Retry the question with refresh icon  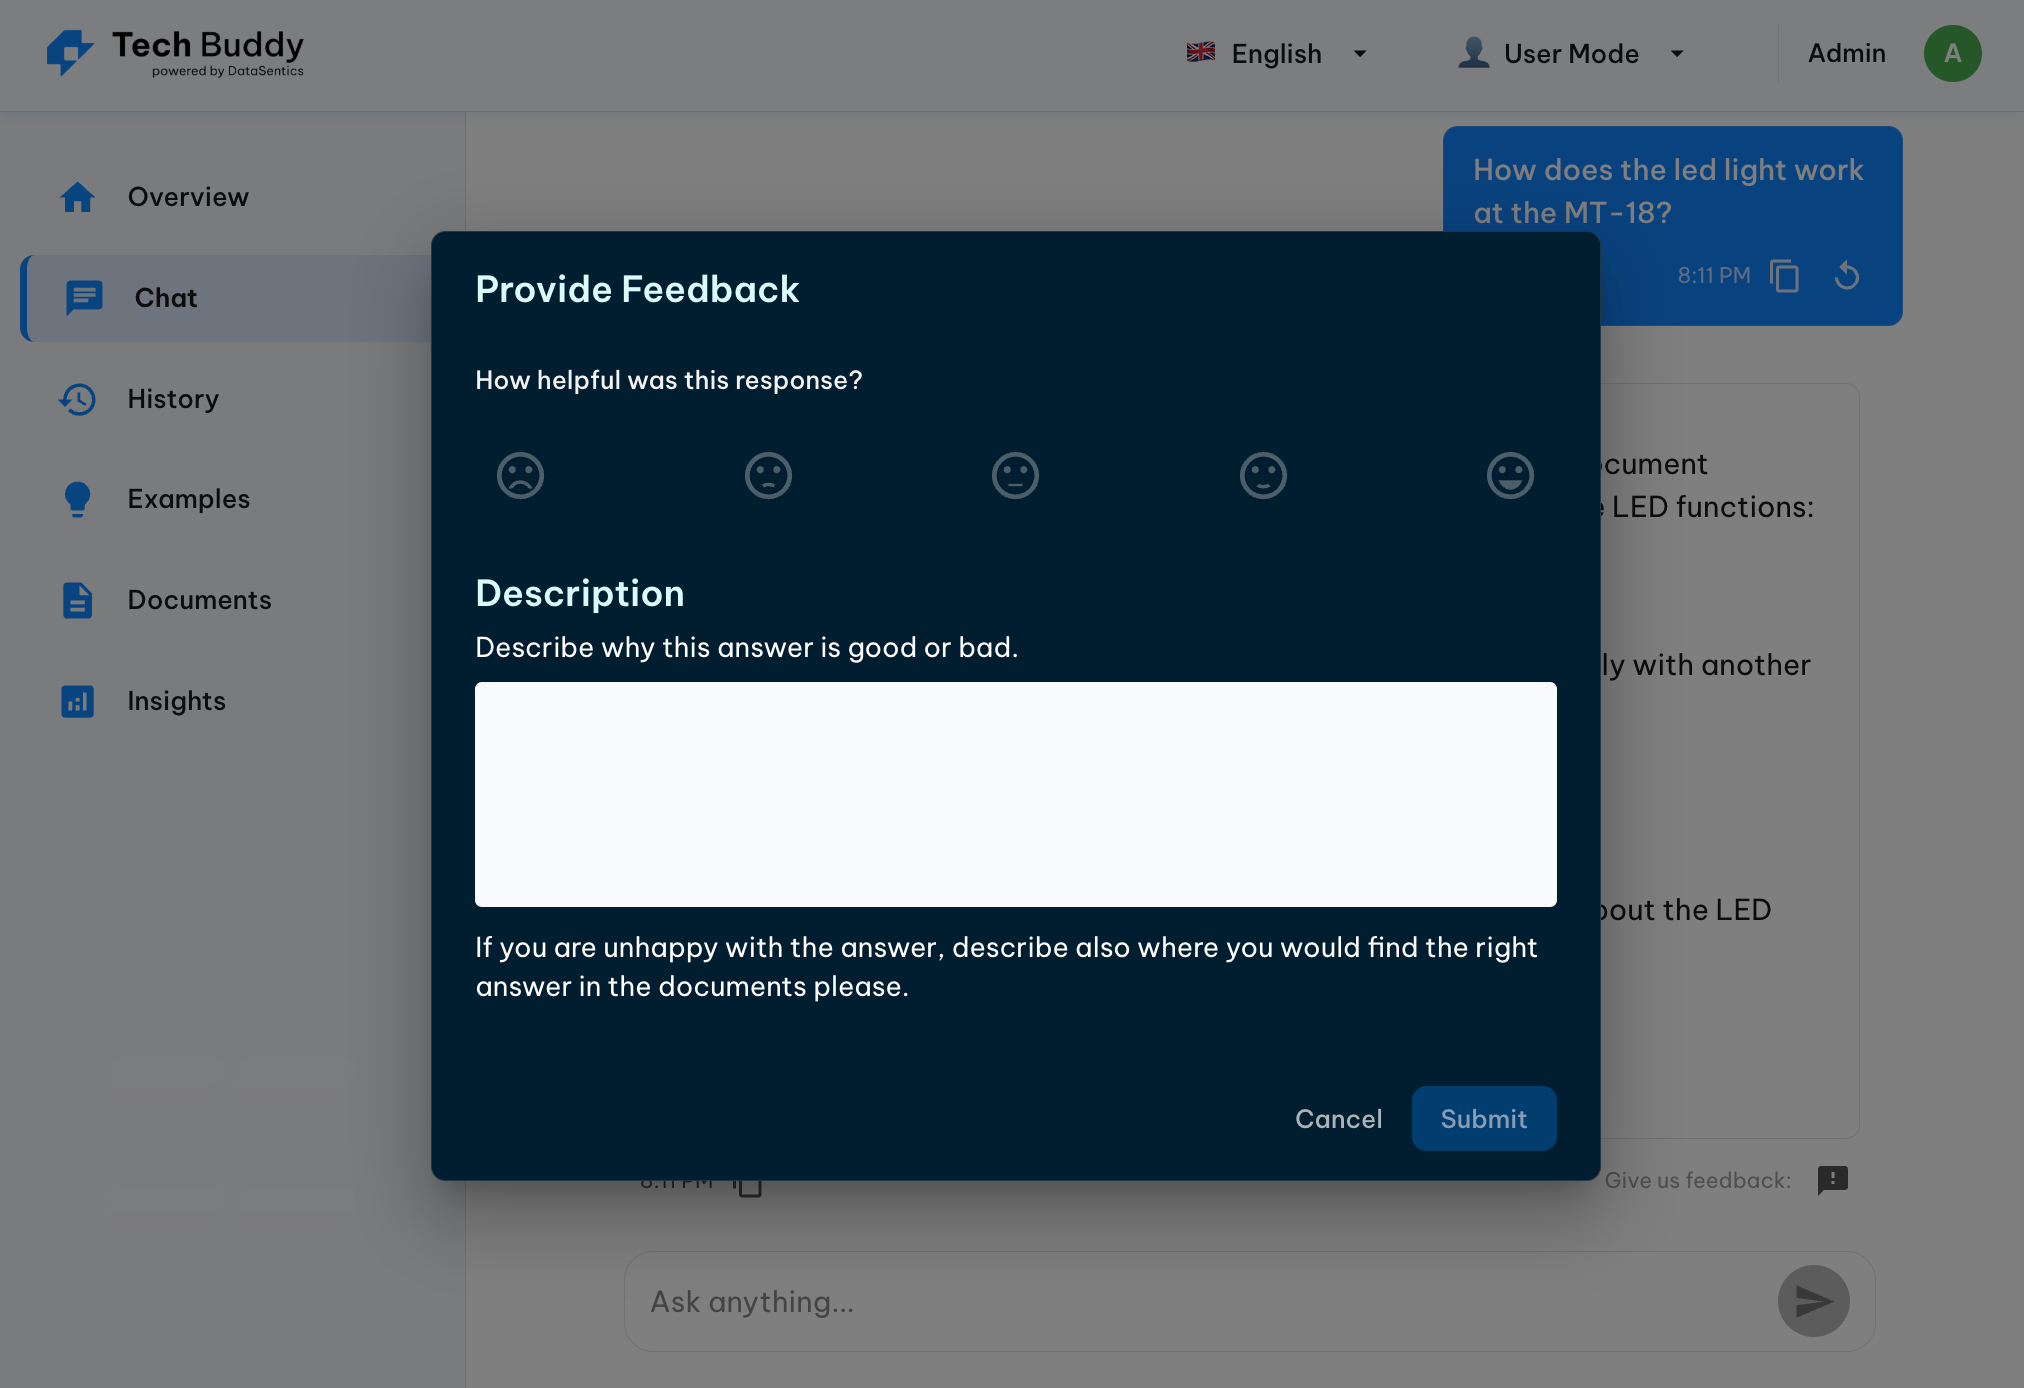1847,276
